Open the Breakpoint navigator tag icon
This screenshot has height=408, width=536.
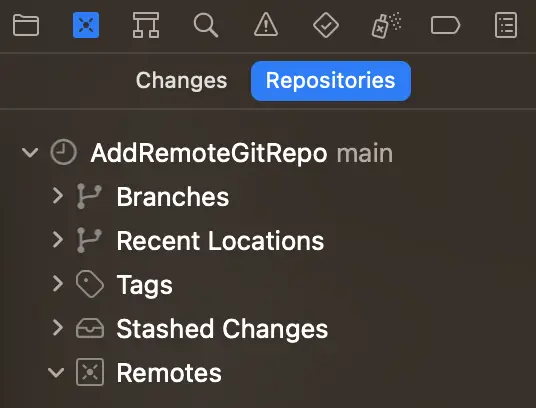click(445, 25)
